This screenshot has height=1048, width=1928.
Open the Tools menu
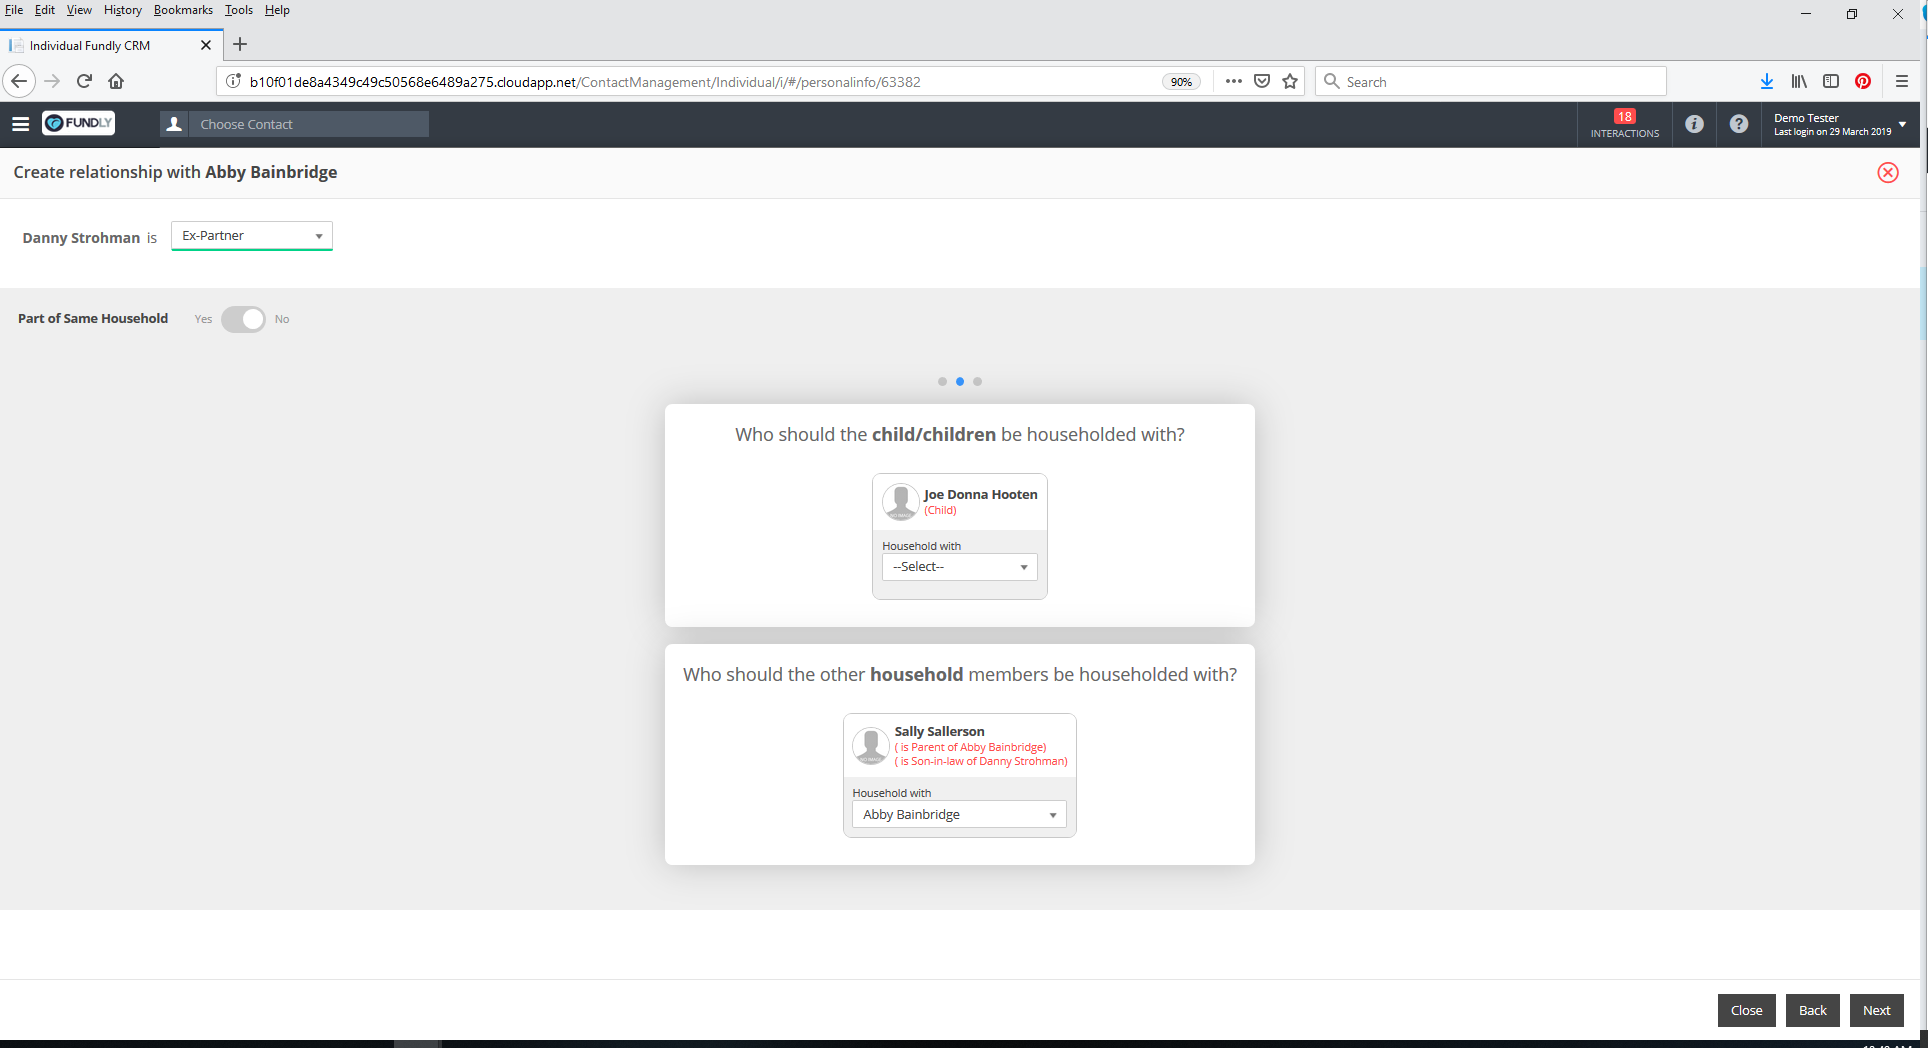239,10
